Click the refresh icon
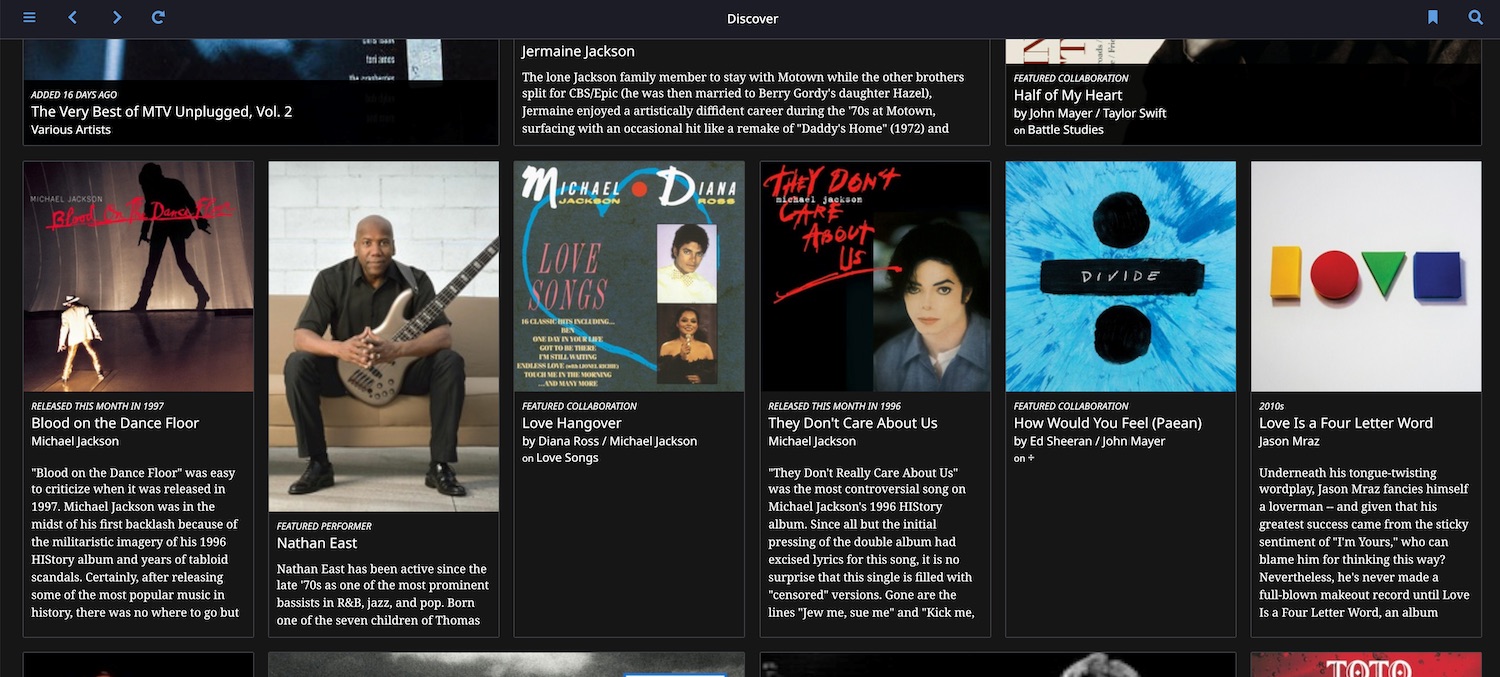 158,18
